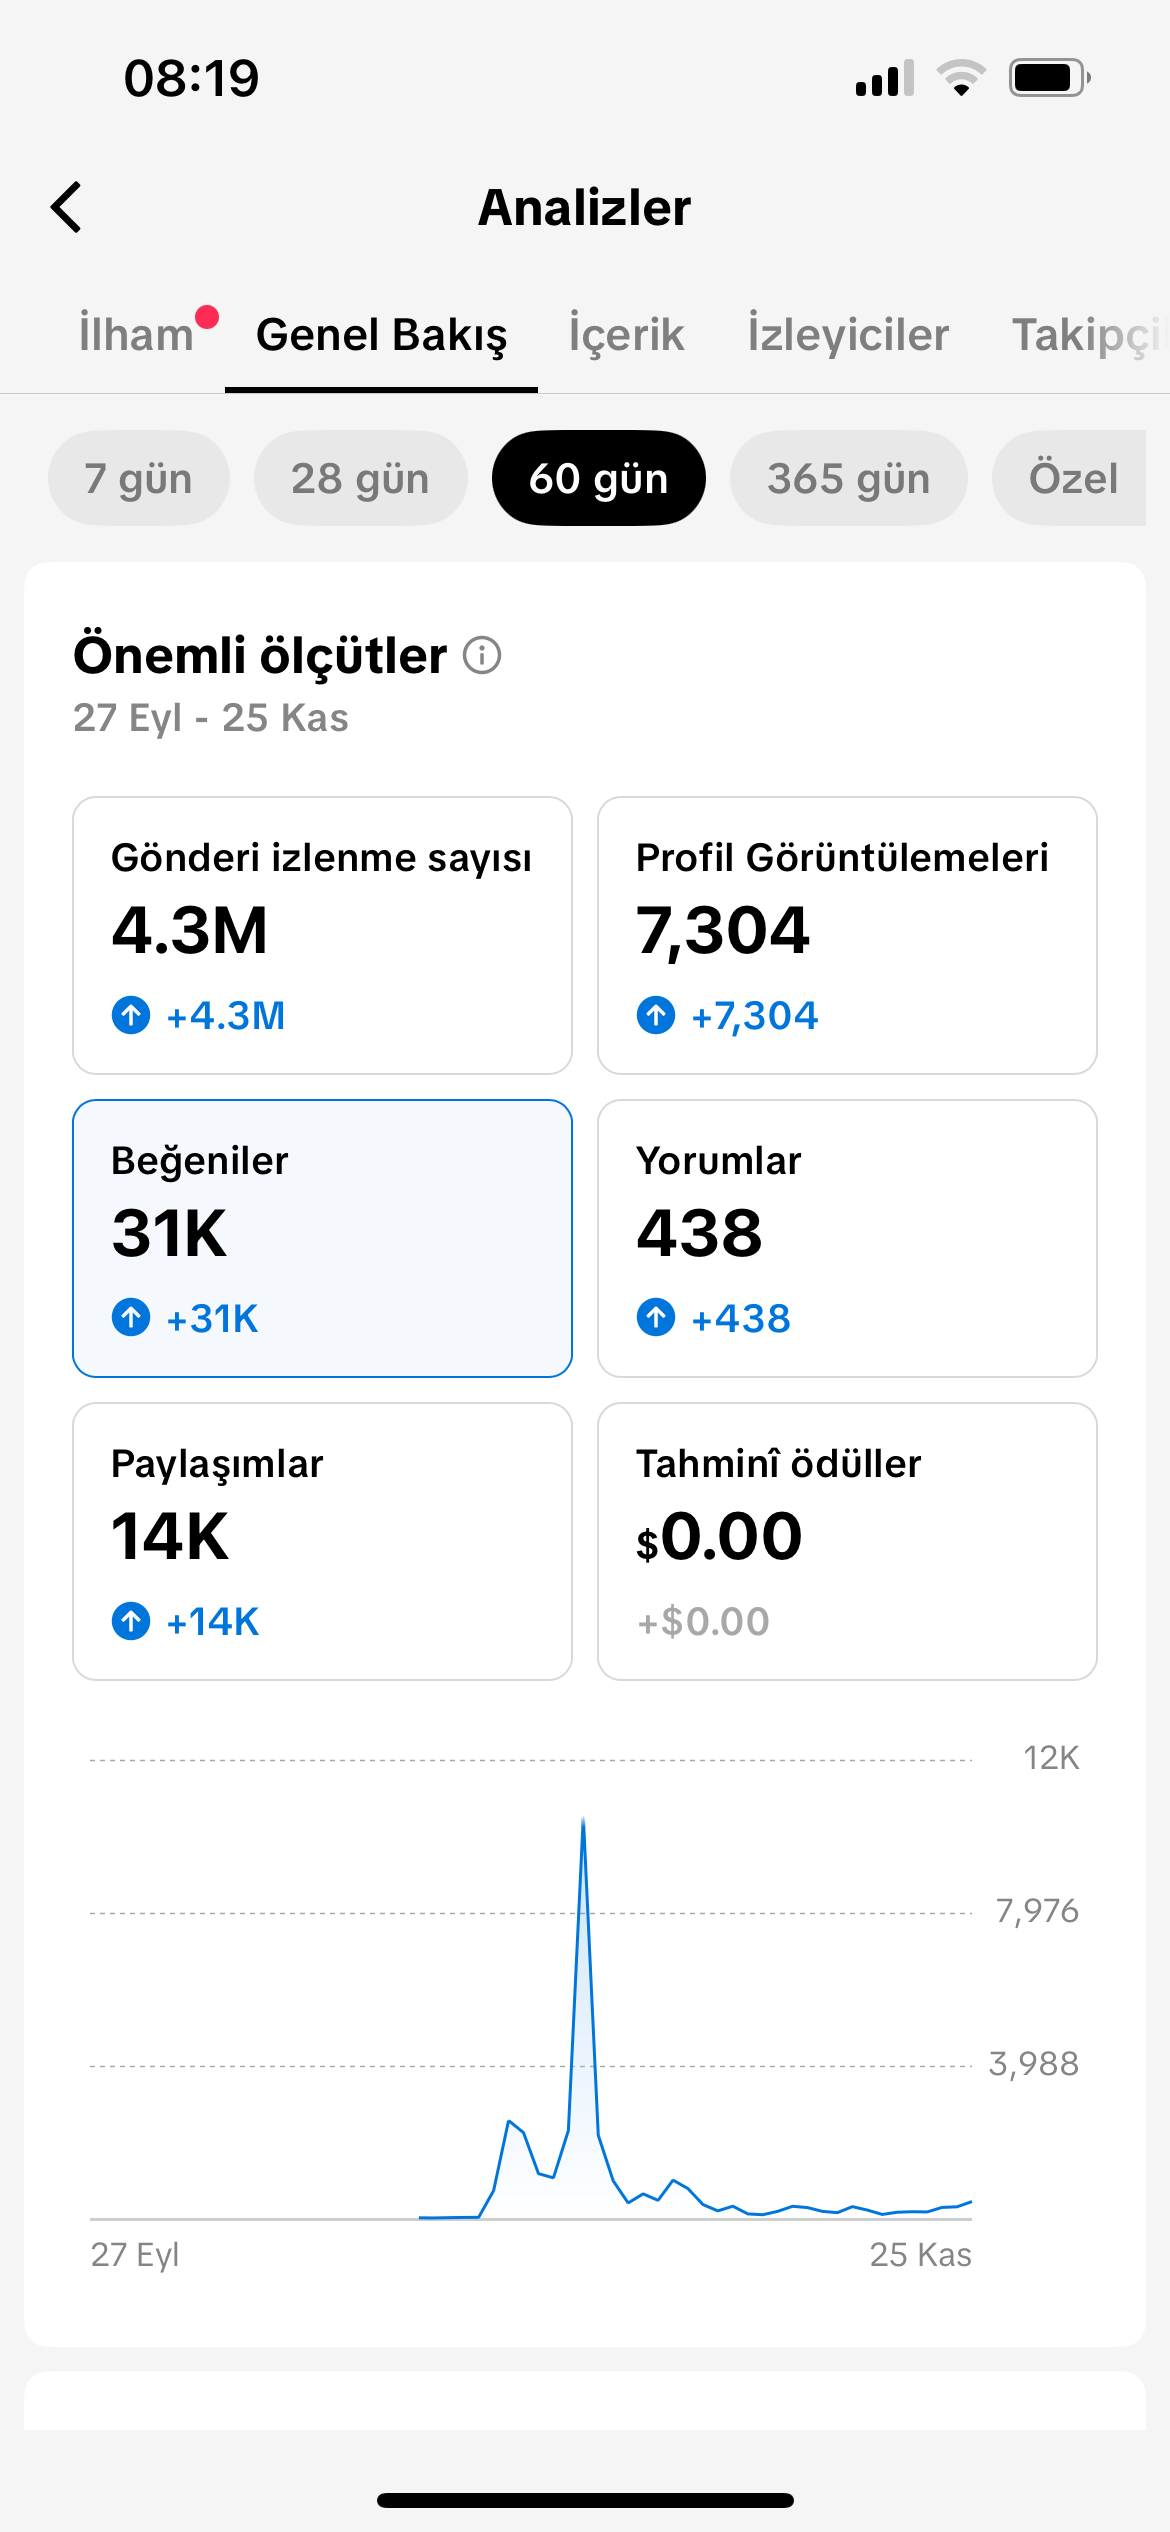The height and width of the screenshot is (2532, 1170).
Task: Click the up-arrow icon under 4.3M views
Action: 131,1015
